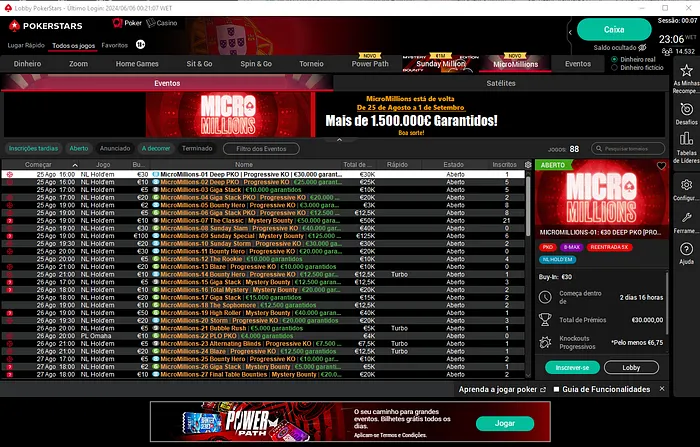This screenshot has height=447, width=700.
Task: Open the Caixa cashier button
Action: [x=614, y=29]
